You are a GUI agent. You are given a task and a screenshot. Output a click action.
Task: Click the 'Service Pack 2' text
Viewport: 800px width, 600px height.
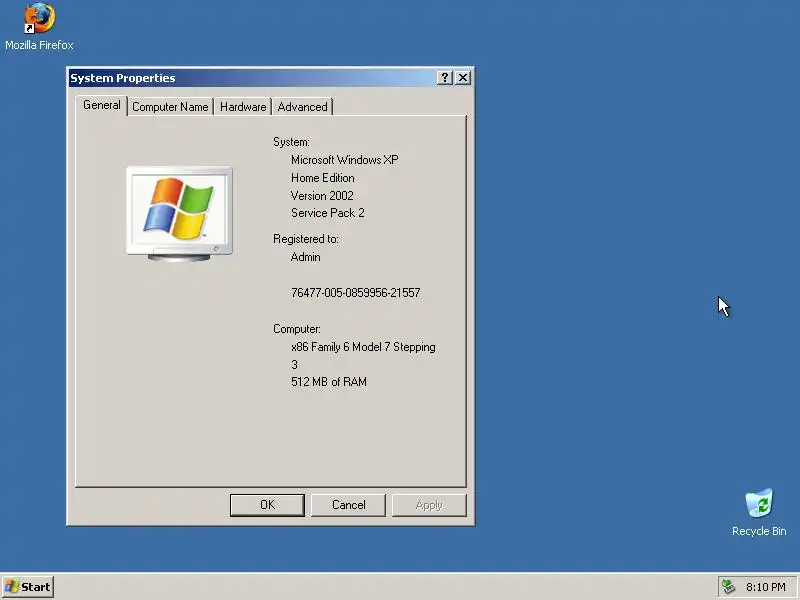[328, 213]
